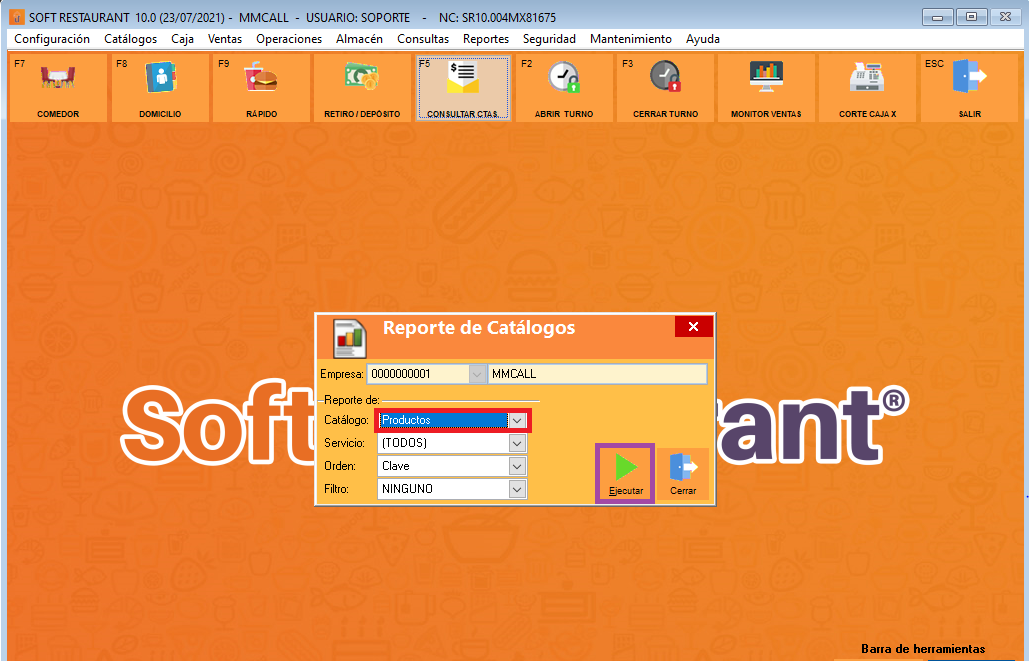This screenshot has width=1029, height=661.
Task: Open the Catálogos menu
Action: point(130,39)
